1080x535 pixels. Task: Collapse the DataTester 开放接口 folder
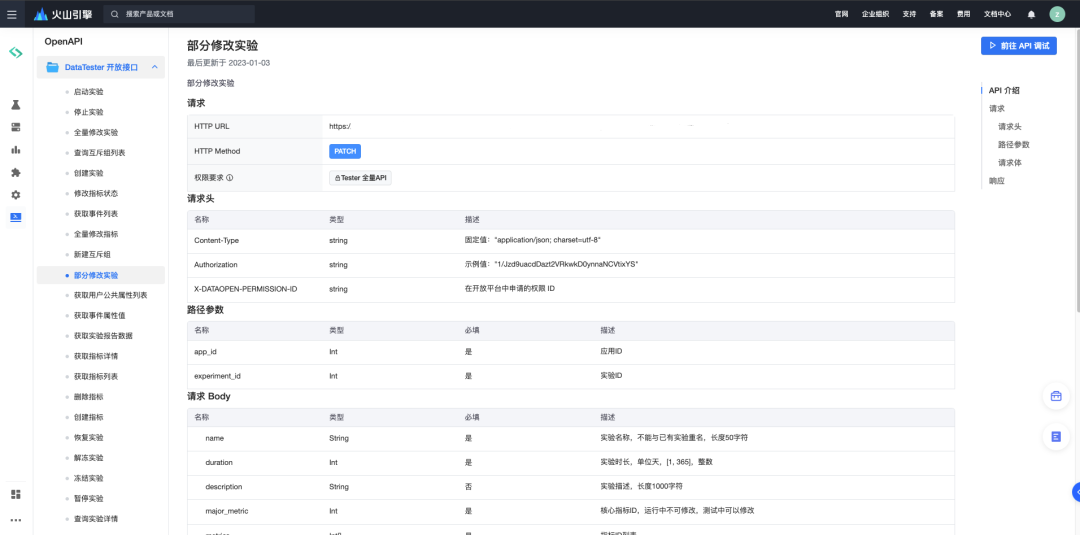[x=155, y=67]
